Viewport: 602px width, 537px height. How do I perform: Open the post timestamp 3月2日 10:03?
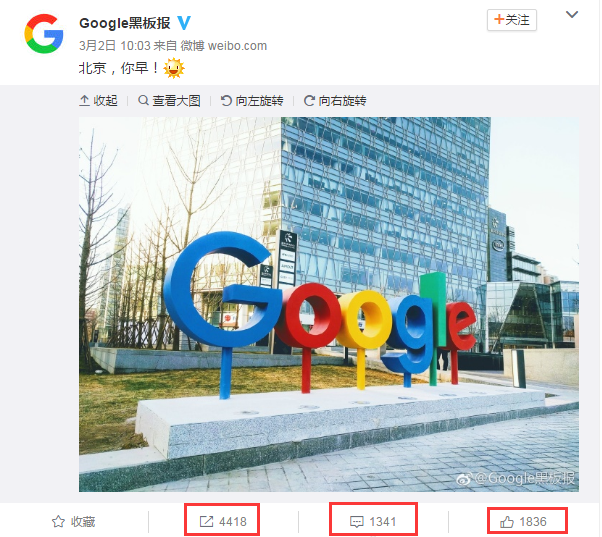114,46
